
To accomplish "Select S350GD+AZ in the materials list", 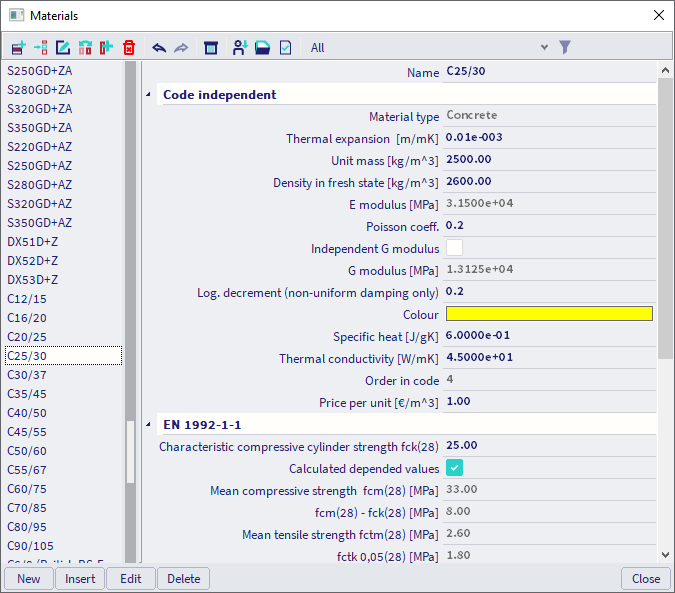I will coord(39,223).
